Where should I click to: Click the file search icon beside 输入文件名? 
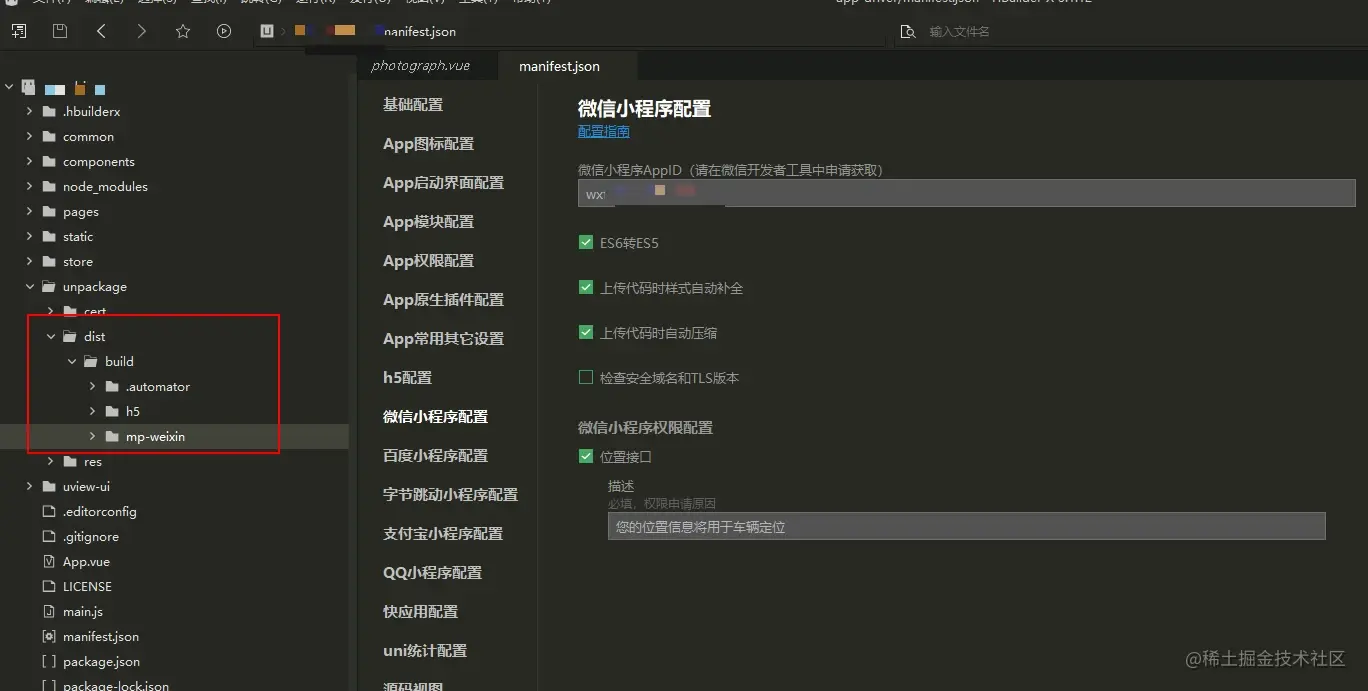point(907,32)
